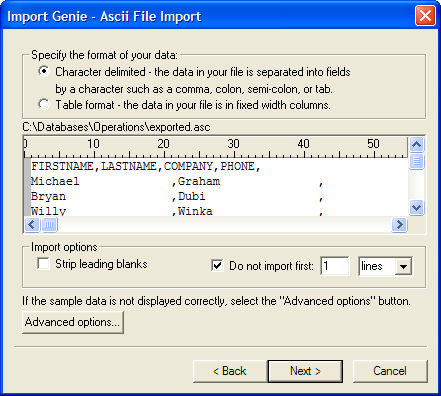
Task: Click the vertical scrollbar thumb in preview
Action: [x=417, y=161]
